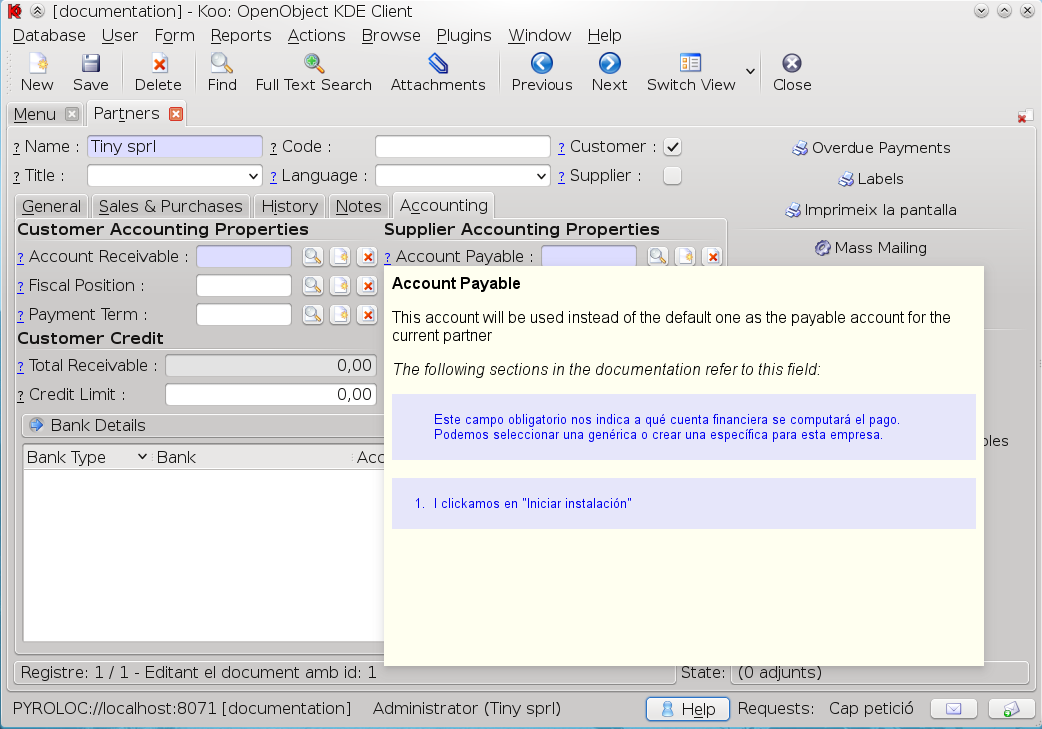Go to the Next record

click(x=609, y=72)
